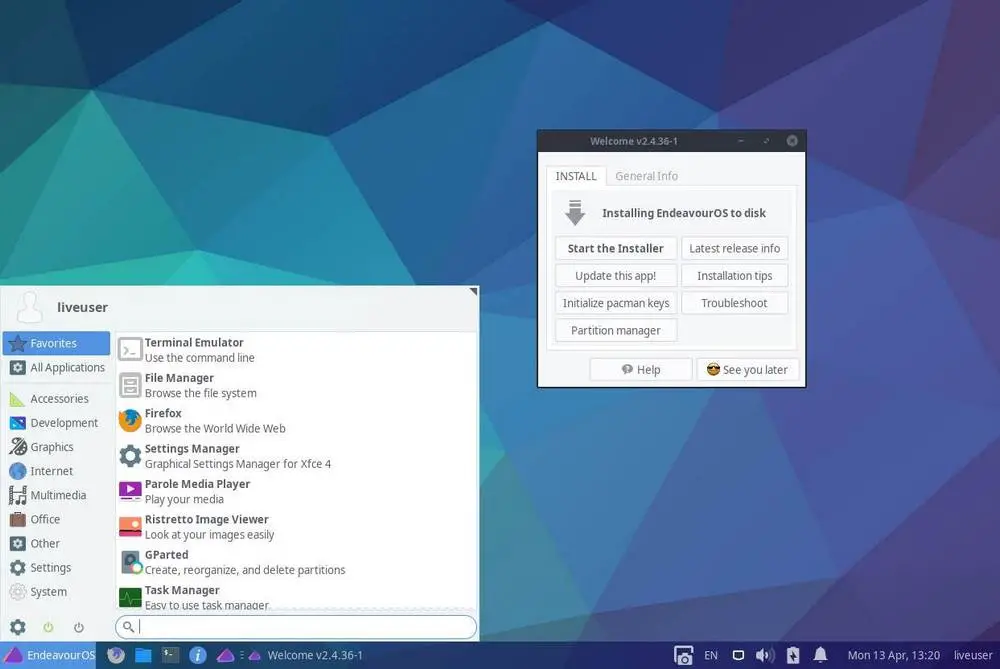Image resolution: width=1000 pixels, height=669 pixels.
Task: Launch GParted partition editor
Action: click(297, 562)
